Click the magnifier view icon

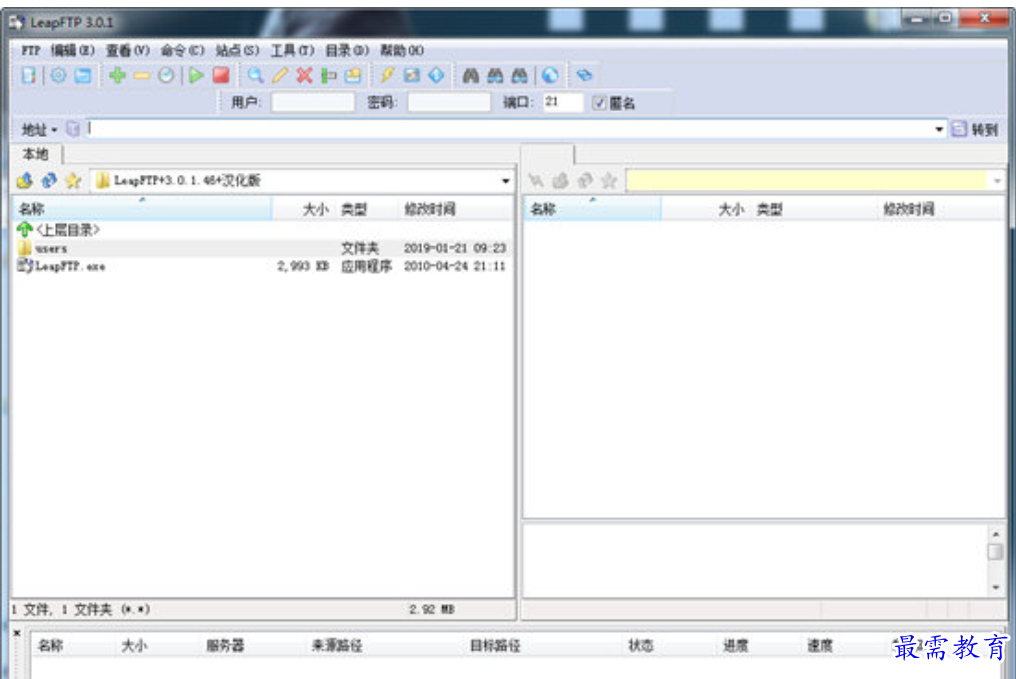[255, 75]
